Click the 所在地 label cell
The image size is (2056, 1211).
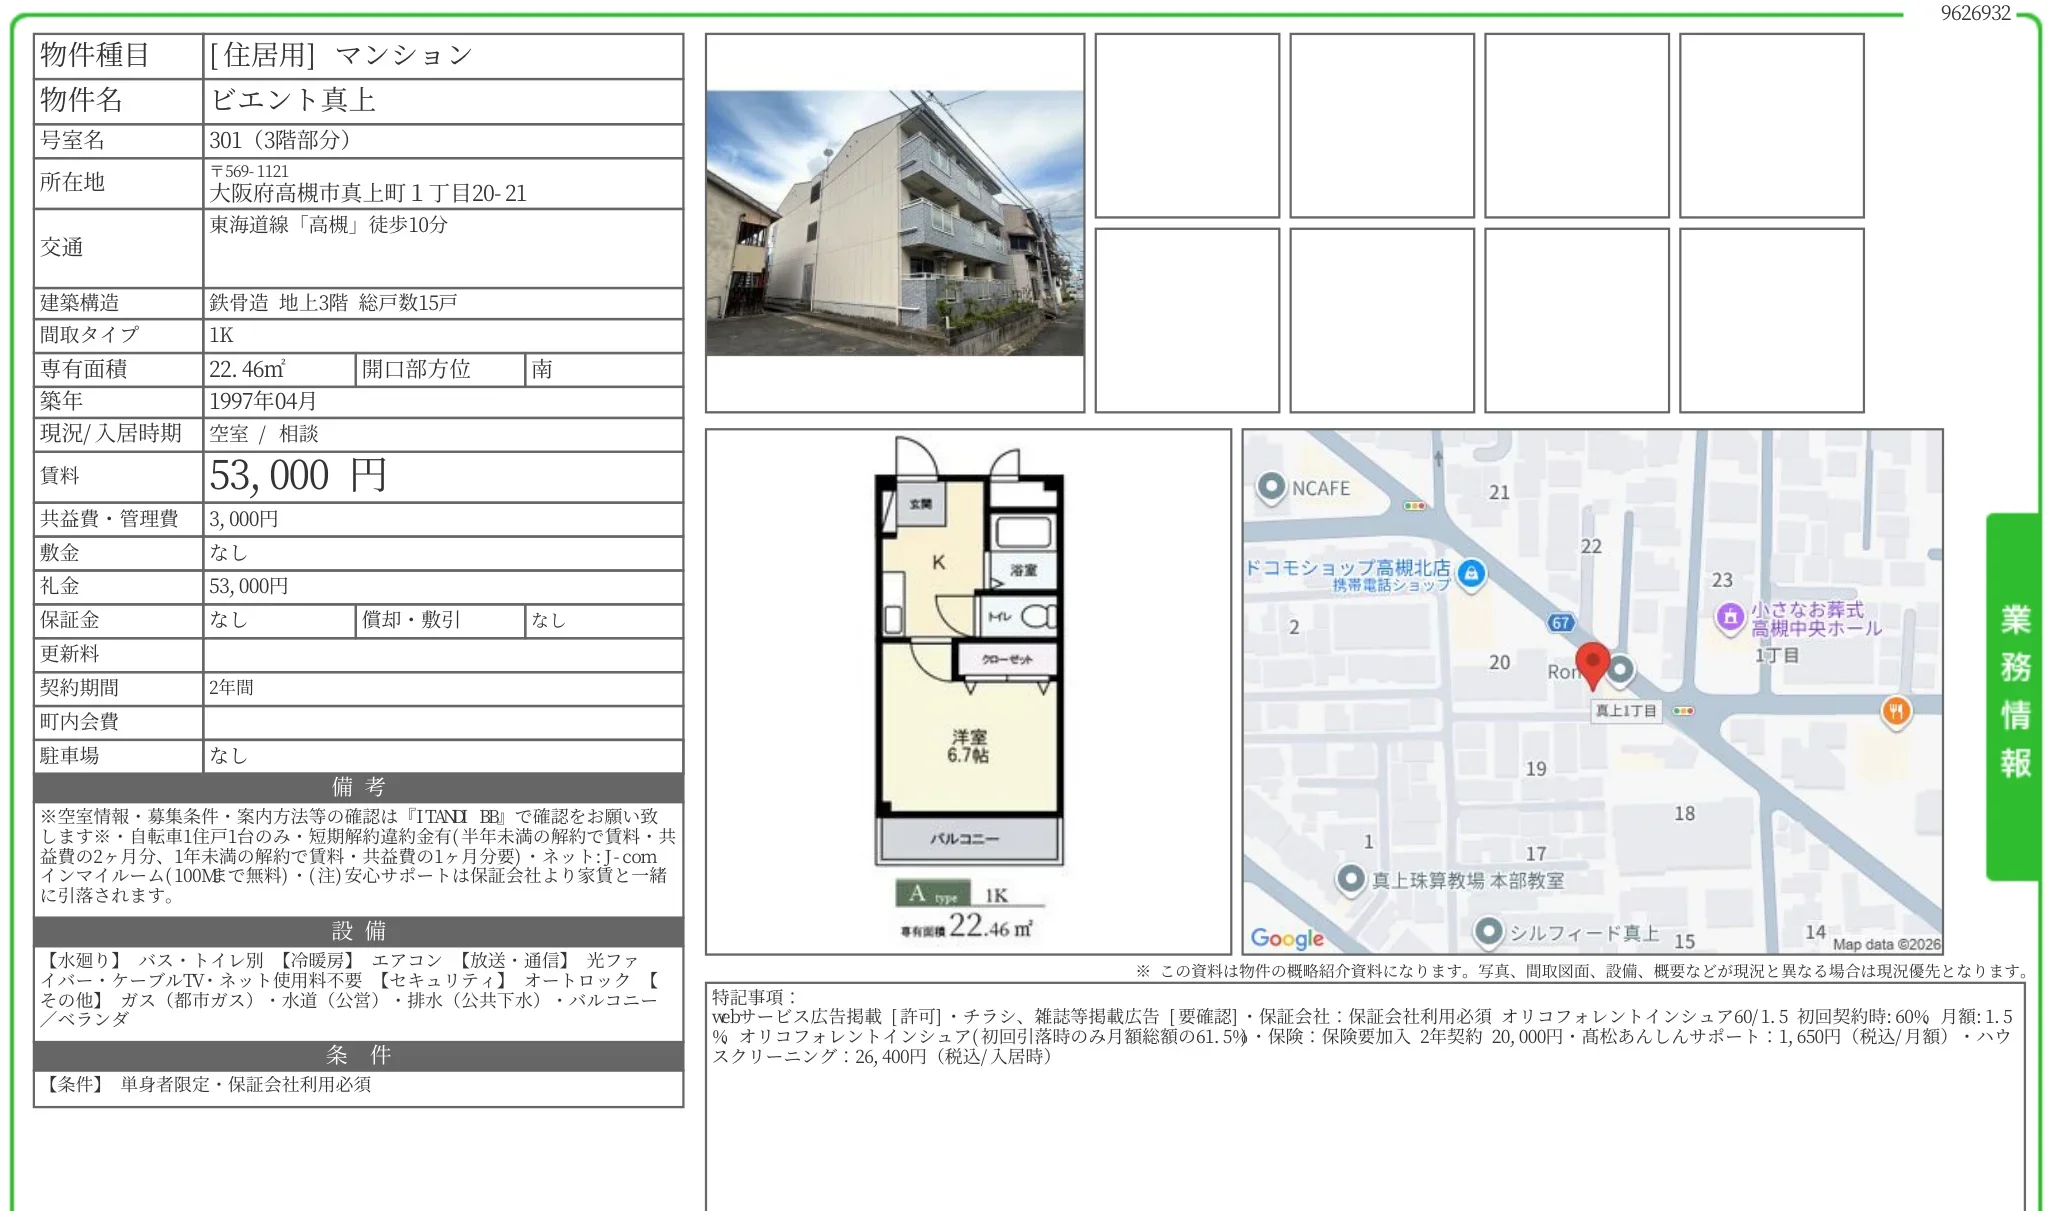(118, 183)
